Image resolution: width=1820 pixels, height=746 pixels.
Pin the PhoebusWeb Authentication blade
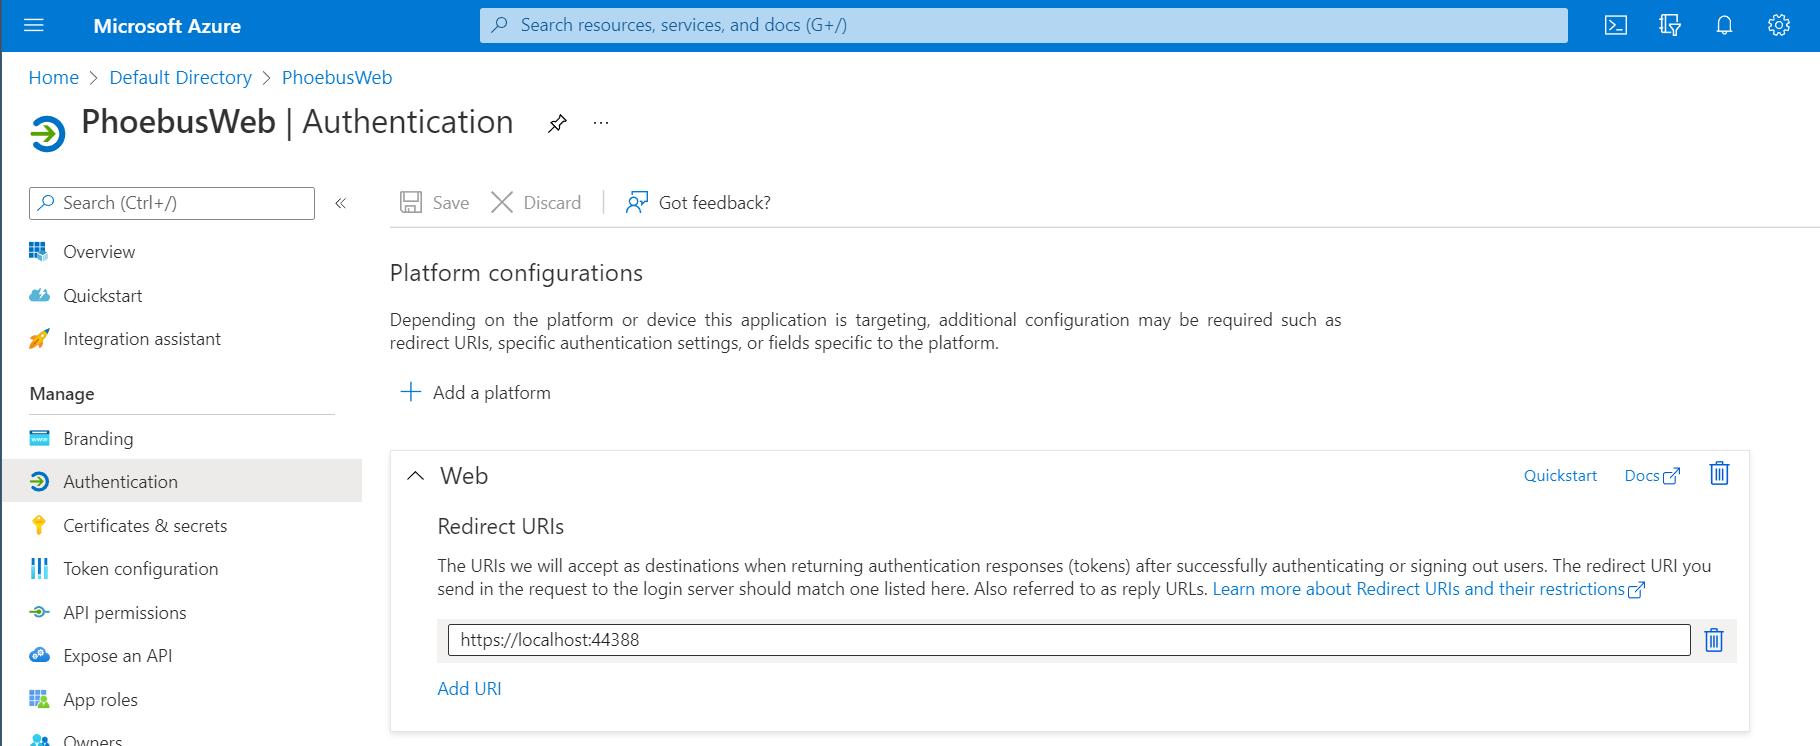(557, 123)
